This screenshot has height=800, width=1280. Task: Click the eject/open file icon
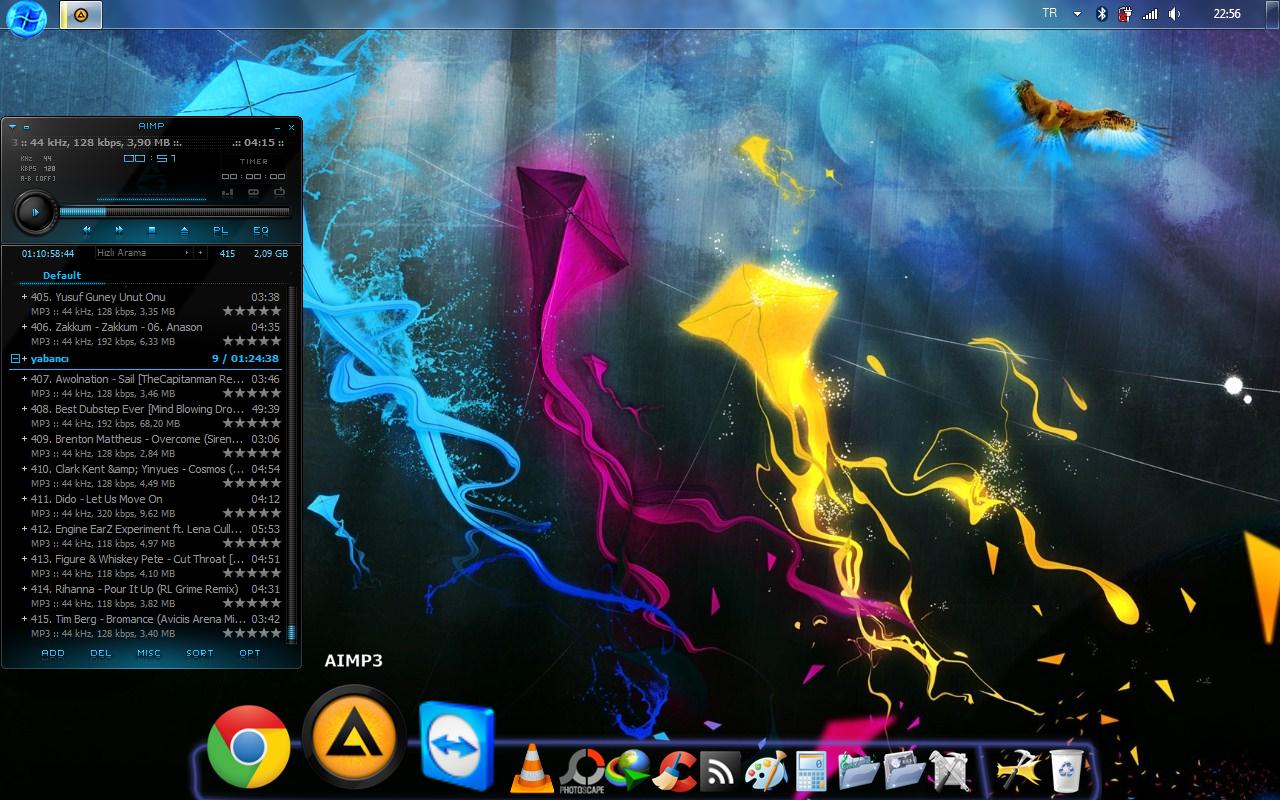184,230
